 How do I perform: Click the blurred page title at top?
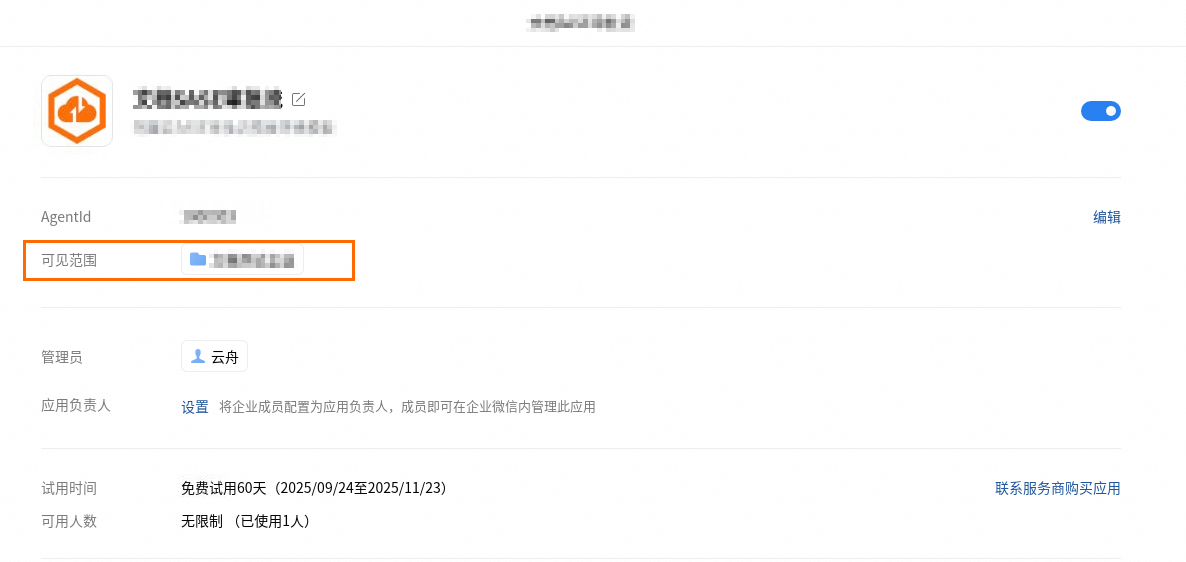(x=581, y=23)
